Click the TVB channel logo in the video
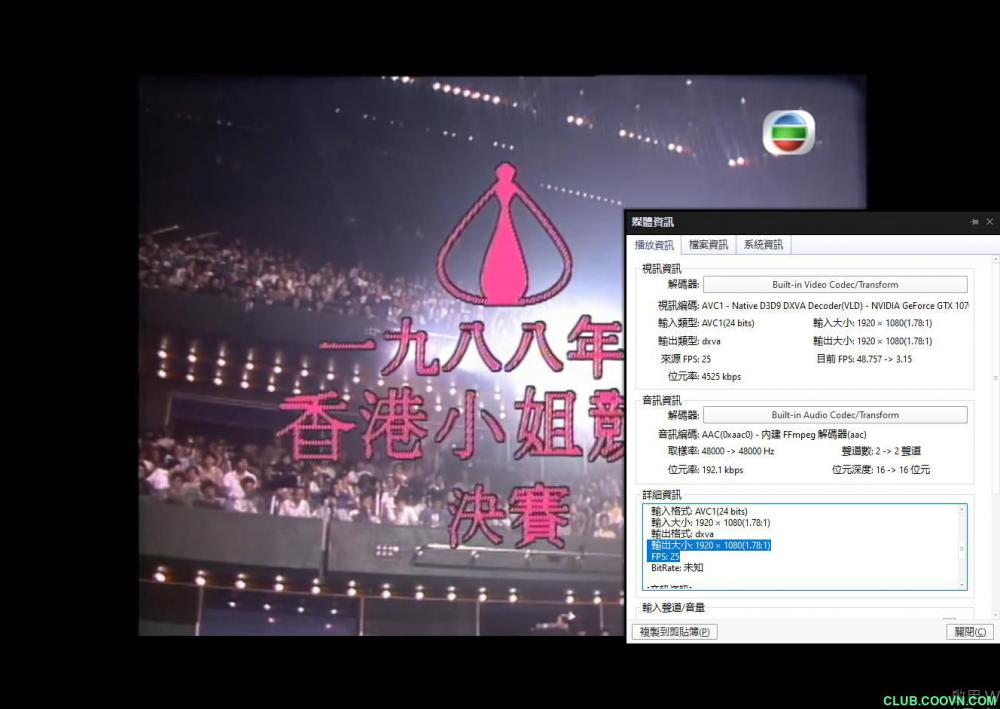 [x=789, y=133]
